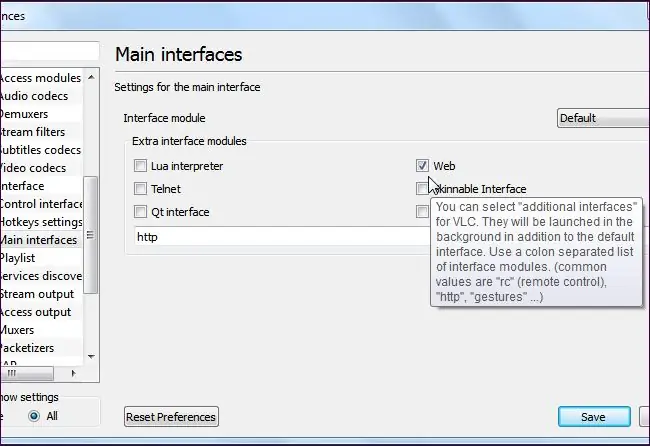Select Stream output in the tree
This screenshot has width=650, height=446.
point(37,294)
